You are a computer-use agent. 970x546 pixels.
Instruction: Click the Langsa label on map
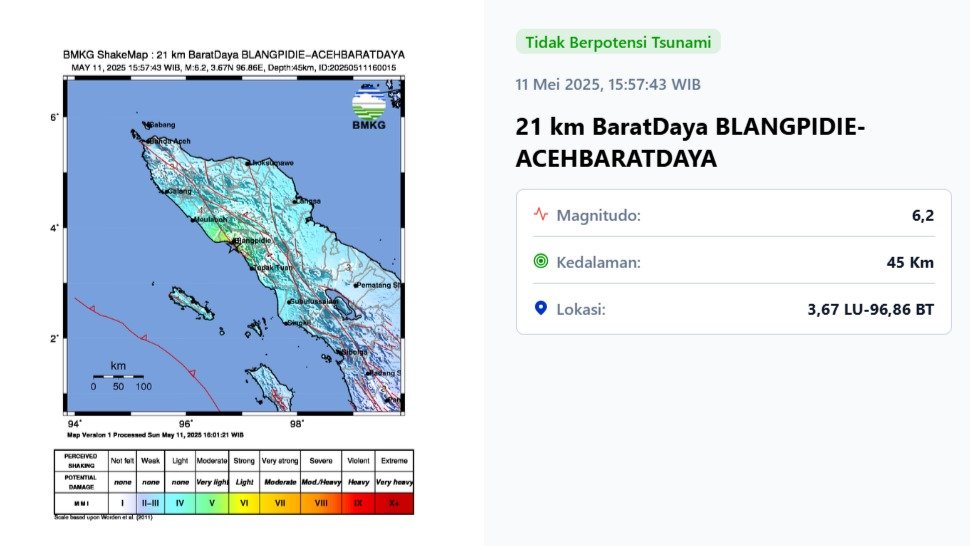(309, 201)
